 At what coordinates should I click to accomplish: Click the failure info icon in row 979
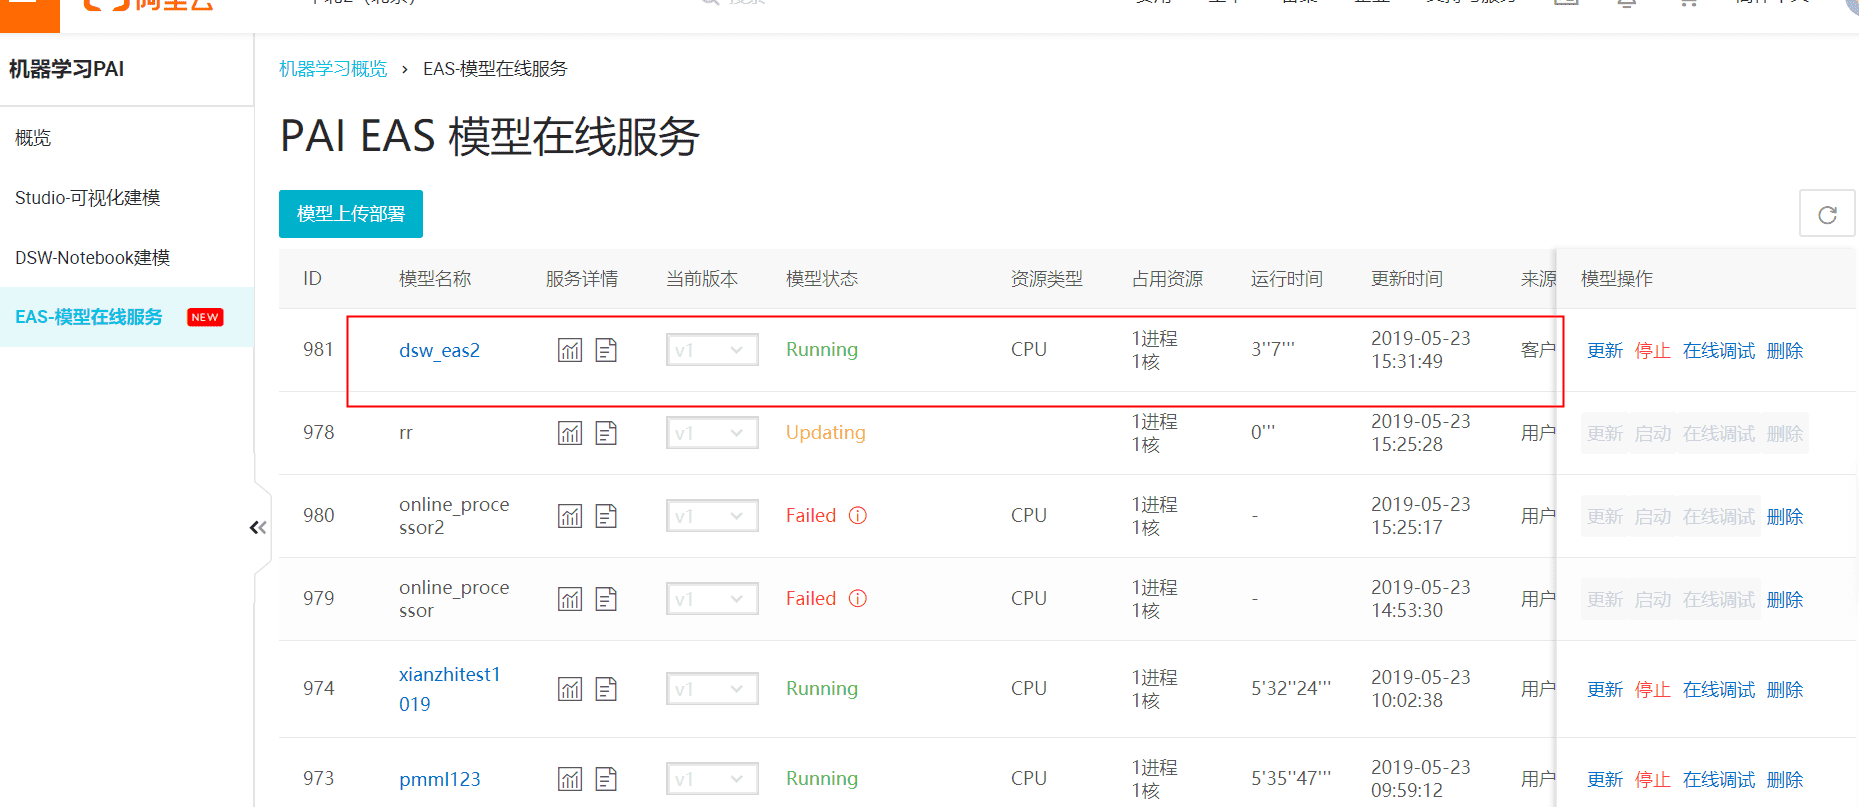858,598
